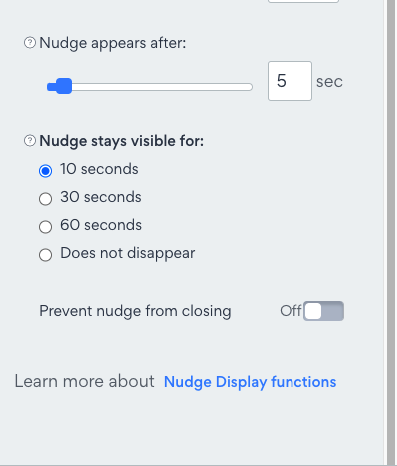This screenshot has height=466, width=397.
Task: Focus the seconds input field showing 5
Action: click(x=290, y=81)
